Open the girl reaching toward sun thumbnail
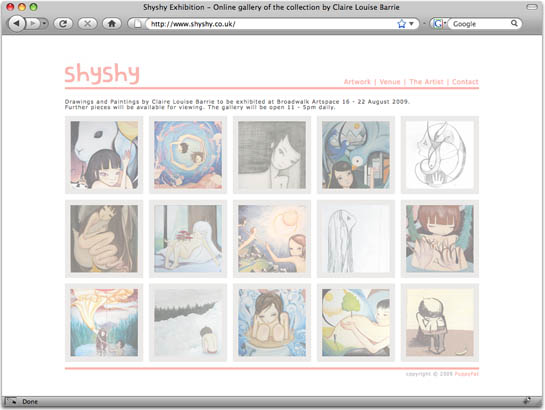 [x=272, y=239]
